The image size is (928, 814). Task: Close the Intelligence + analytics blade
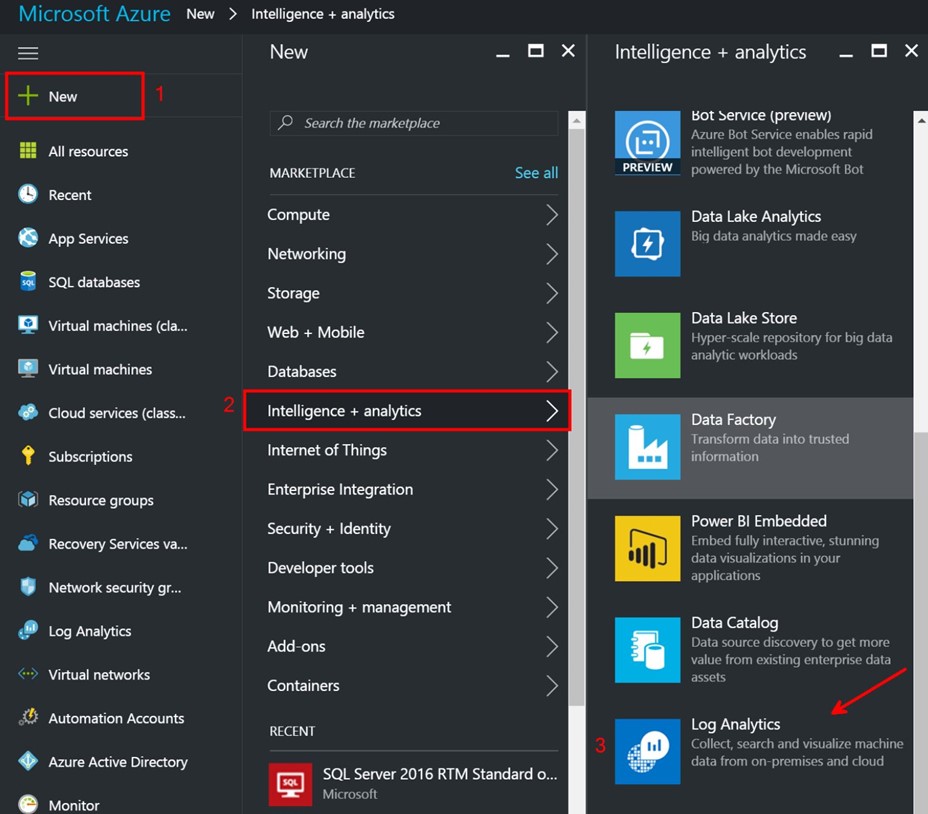[x=911, y=51]
